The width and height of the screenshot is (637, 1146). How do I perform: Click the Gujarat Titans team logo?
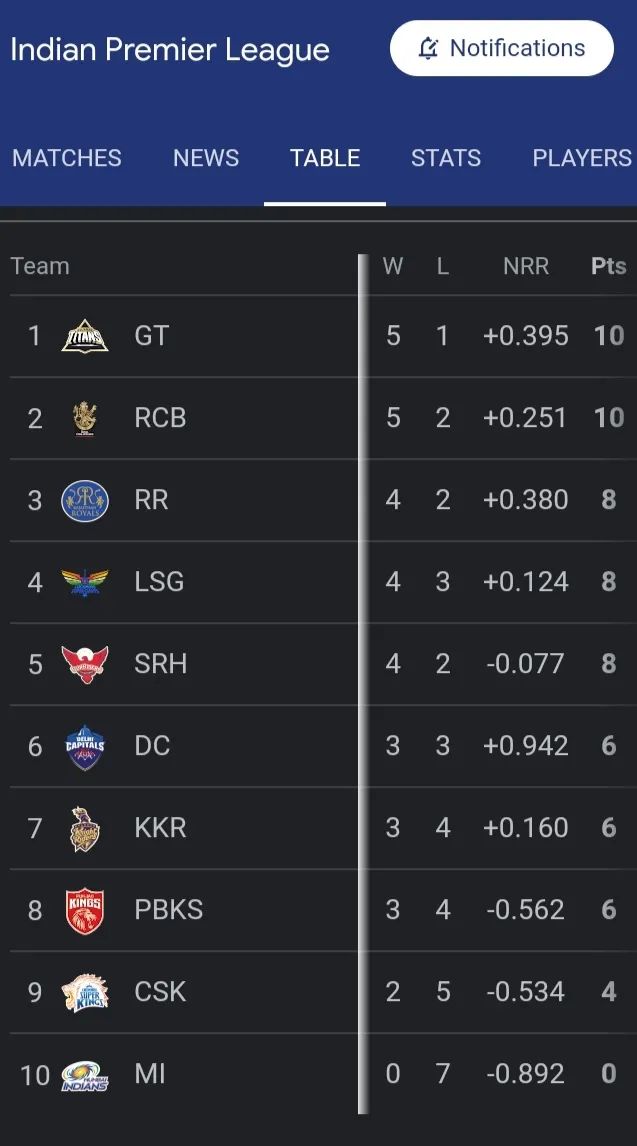(85, 336)
